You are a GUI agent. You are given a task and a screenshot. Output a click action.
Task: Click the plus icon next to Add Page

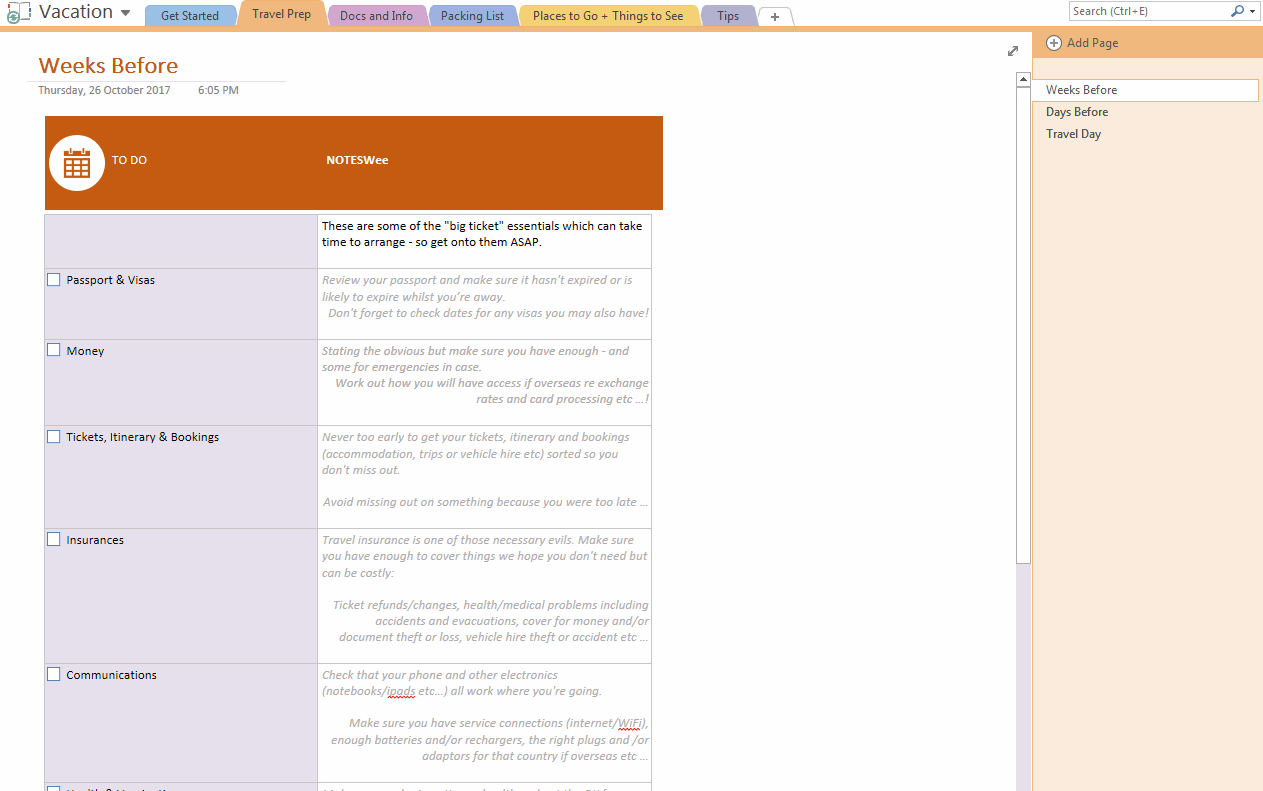point(1053,43)
